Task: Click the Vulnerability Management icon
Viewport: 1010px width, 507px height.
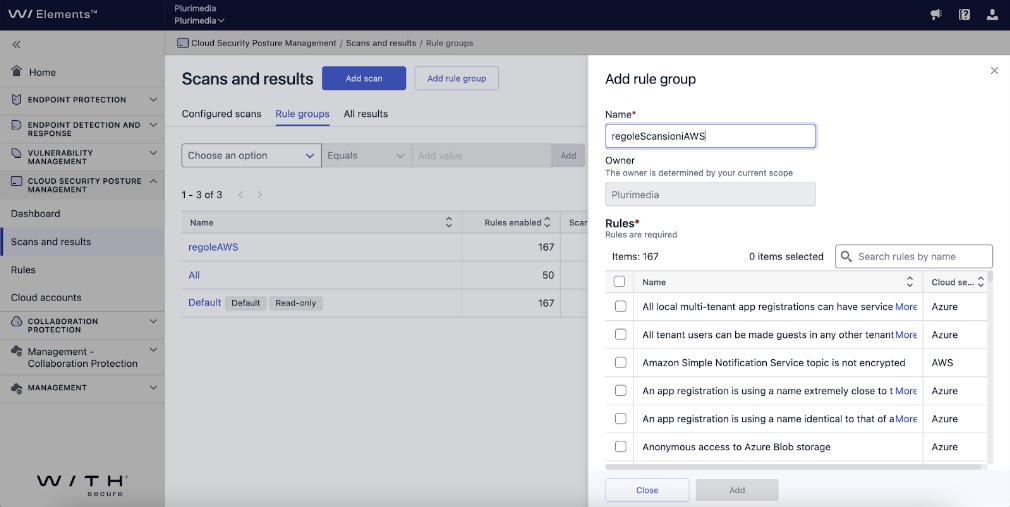Action: pos(17,153)
